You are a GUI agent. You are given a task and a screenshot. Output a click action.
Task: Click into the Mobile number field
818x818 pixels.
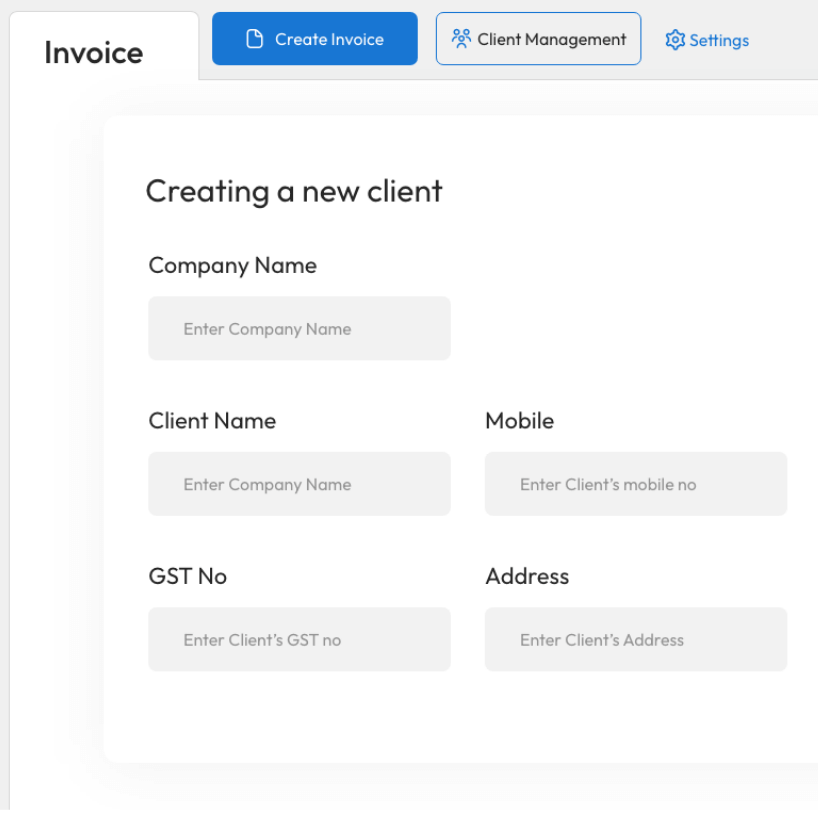[x=635, y=484]
